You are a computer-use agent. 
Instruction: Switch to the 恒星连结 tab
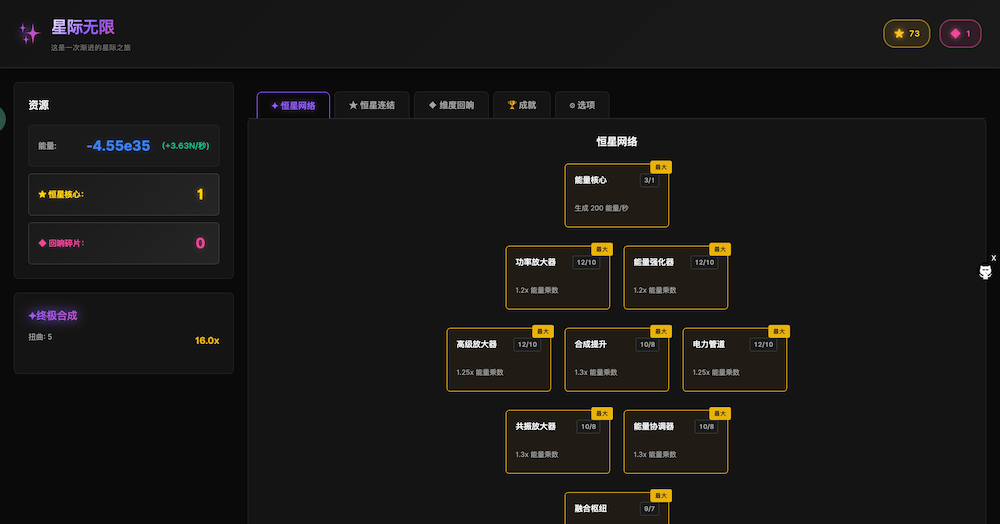click(371, 105)
